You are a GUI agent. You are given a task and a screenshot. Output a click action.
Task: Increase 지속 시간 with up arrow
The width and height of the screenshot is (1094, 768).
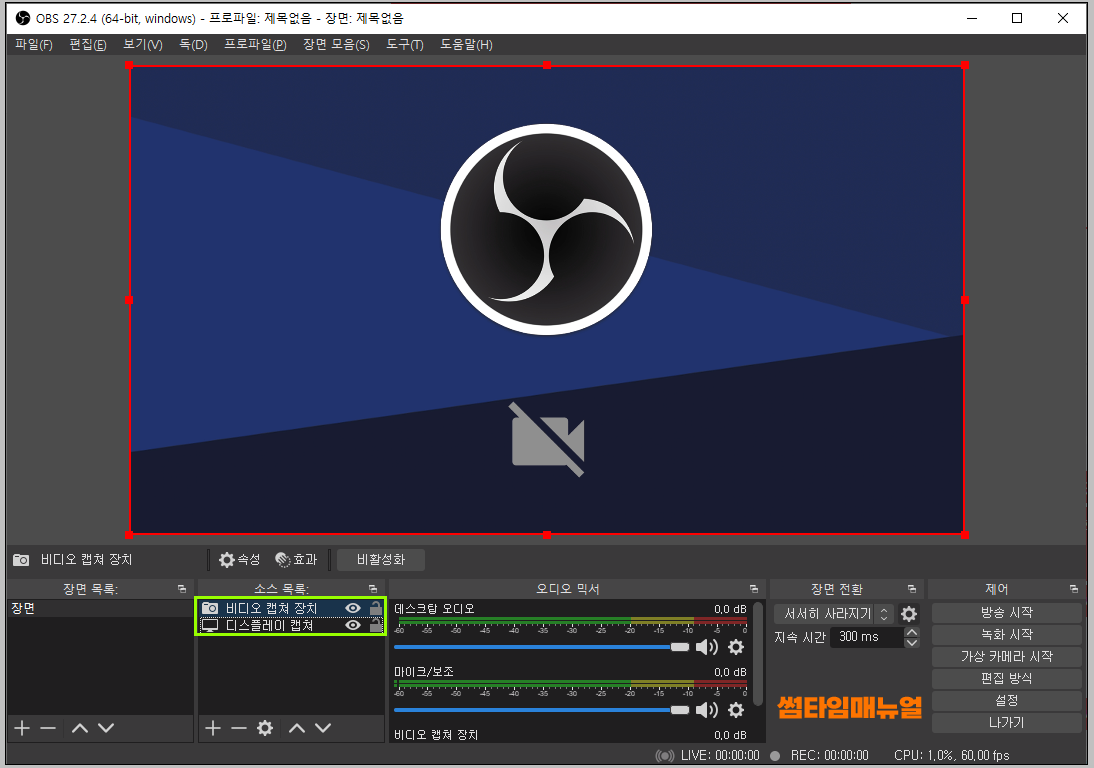coord(912,632)
